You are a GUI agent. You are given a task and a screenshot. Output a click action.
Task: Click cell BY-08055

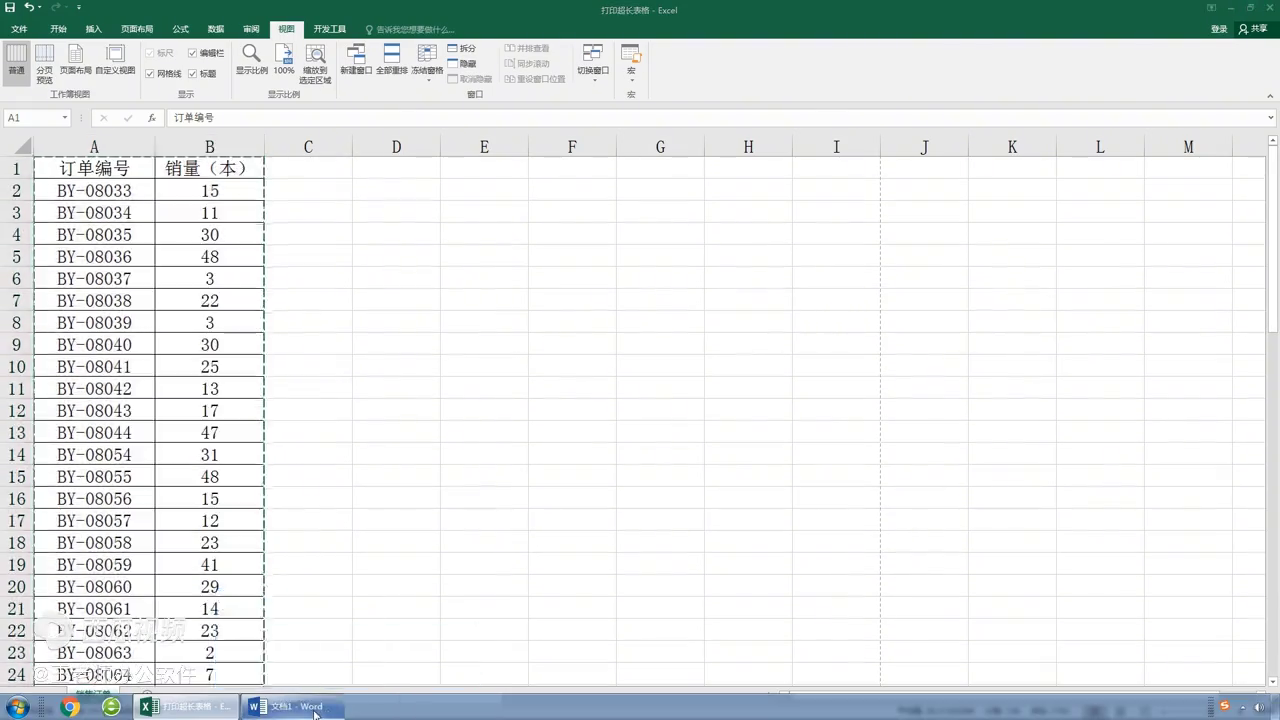point(94,477)
